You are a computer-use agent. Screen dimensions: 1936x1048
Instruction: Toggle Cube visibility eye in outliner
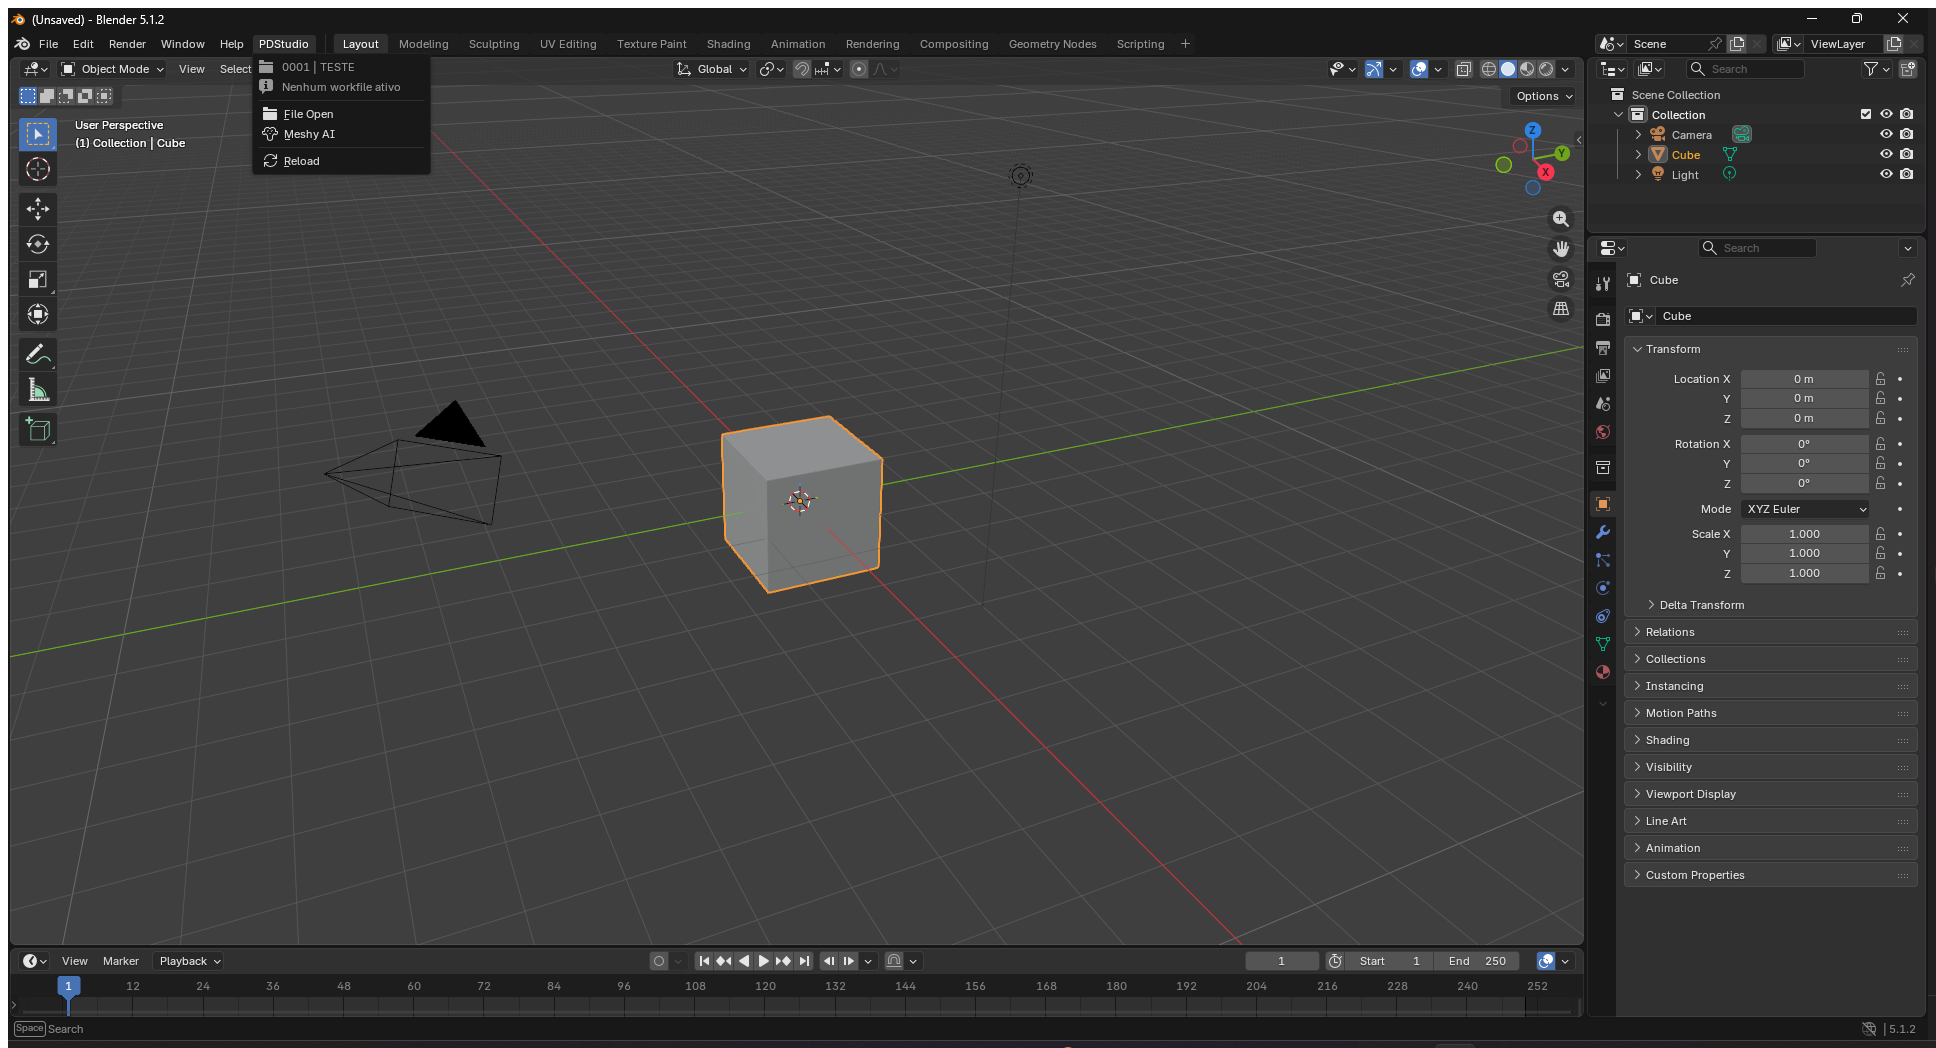point(1886,154)
